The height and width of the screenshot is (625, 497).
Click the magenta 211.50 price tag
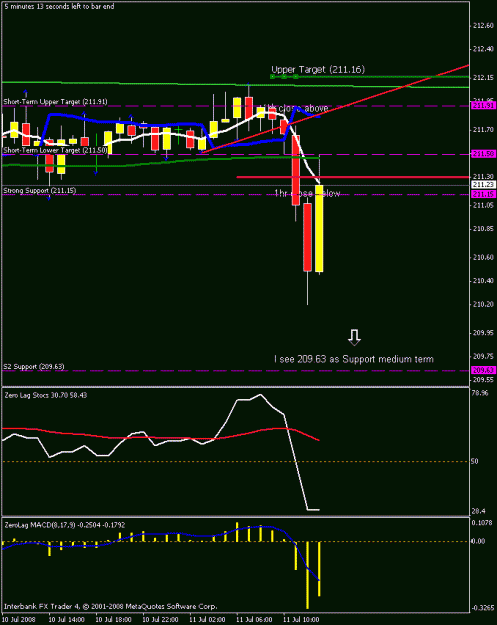[483, 153]
